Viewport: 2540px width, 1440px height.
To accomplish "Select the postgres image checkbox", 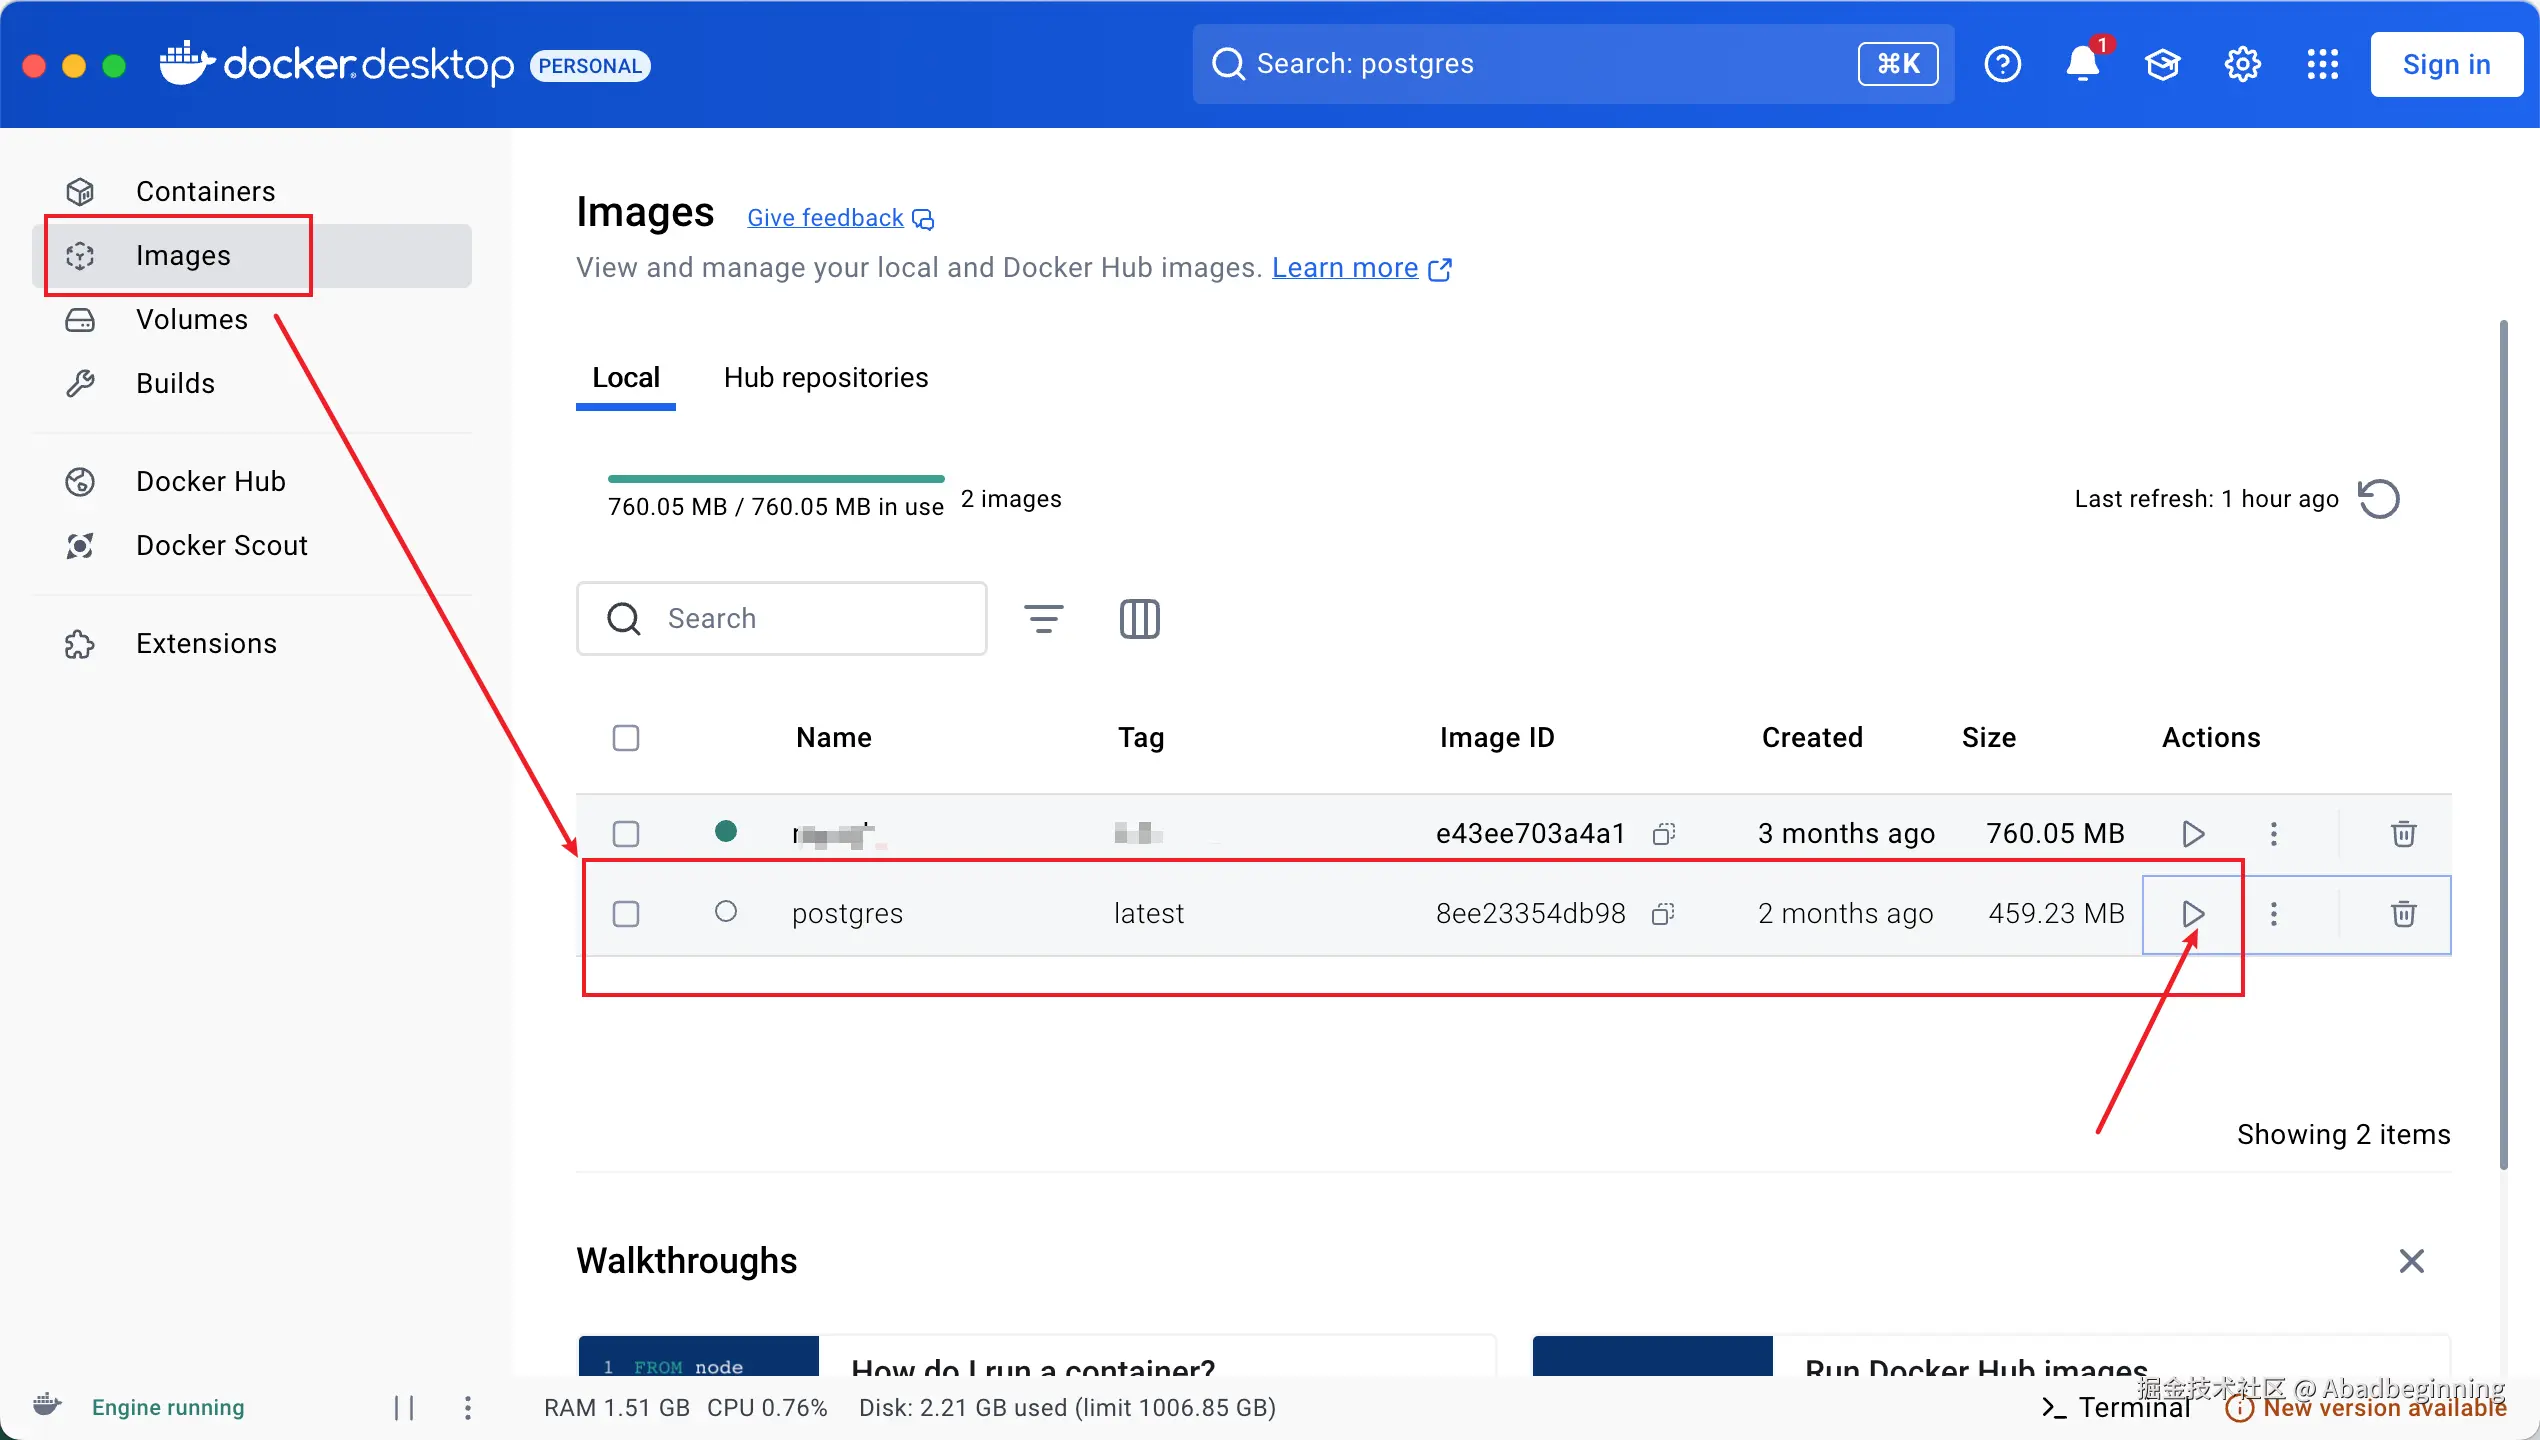I will 626,914.
